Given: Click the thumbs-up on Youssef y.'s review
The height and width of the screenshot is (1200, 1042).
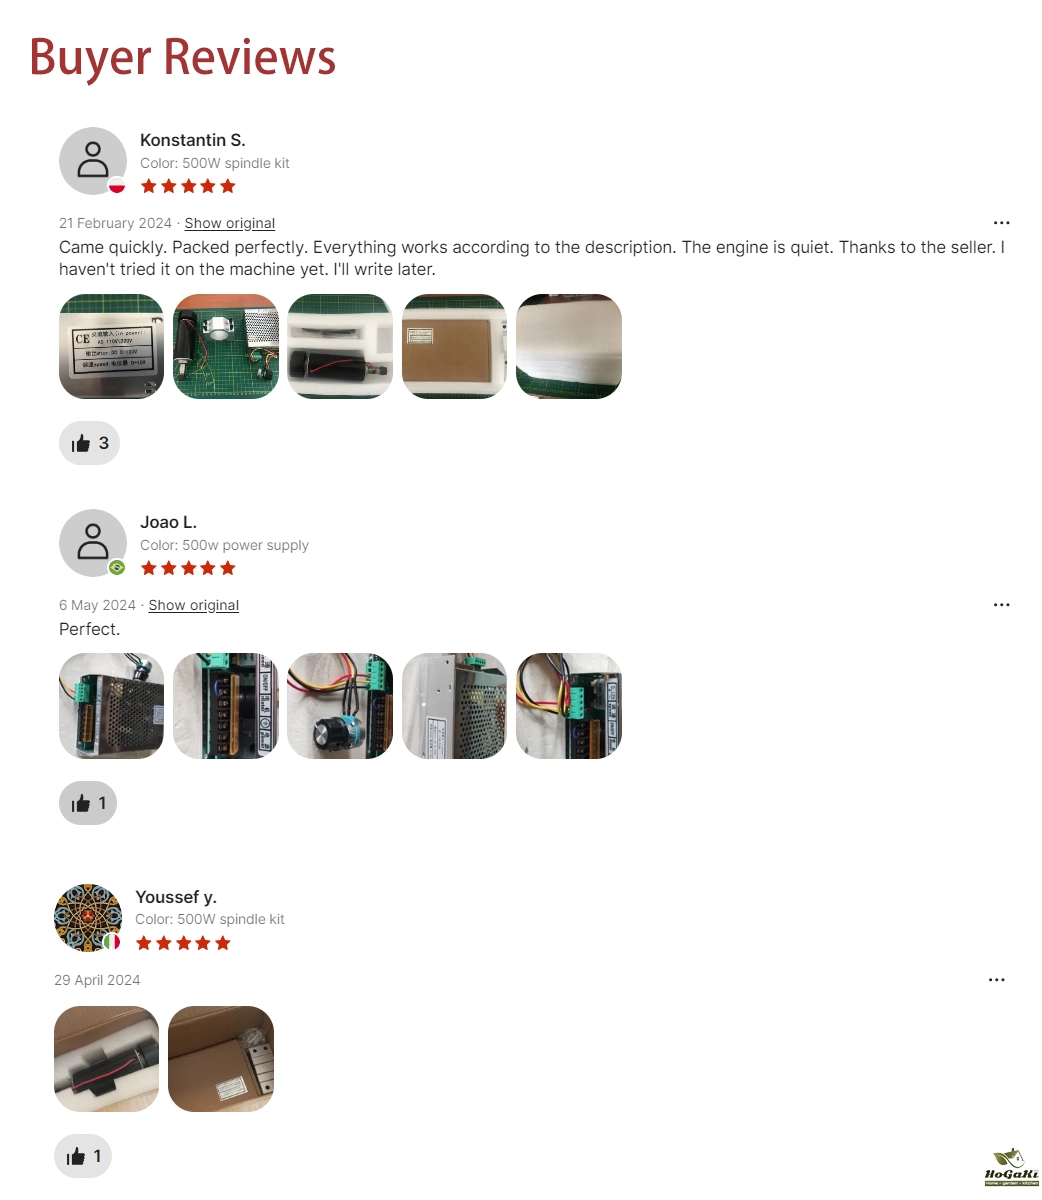Looking at the screenshot, I should point(83,1156).
